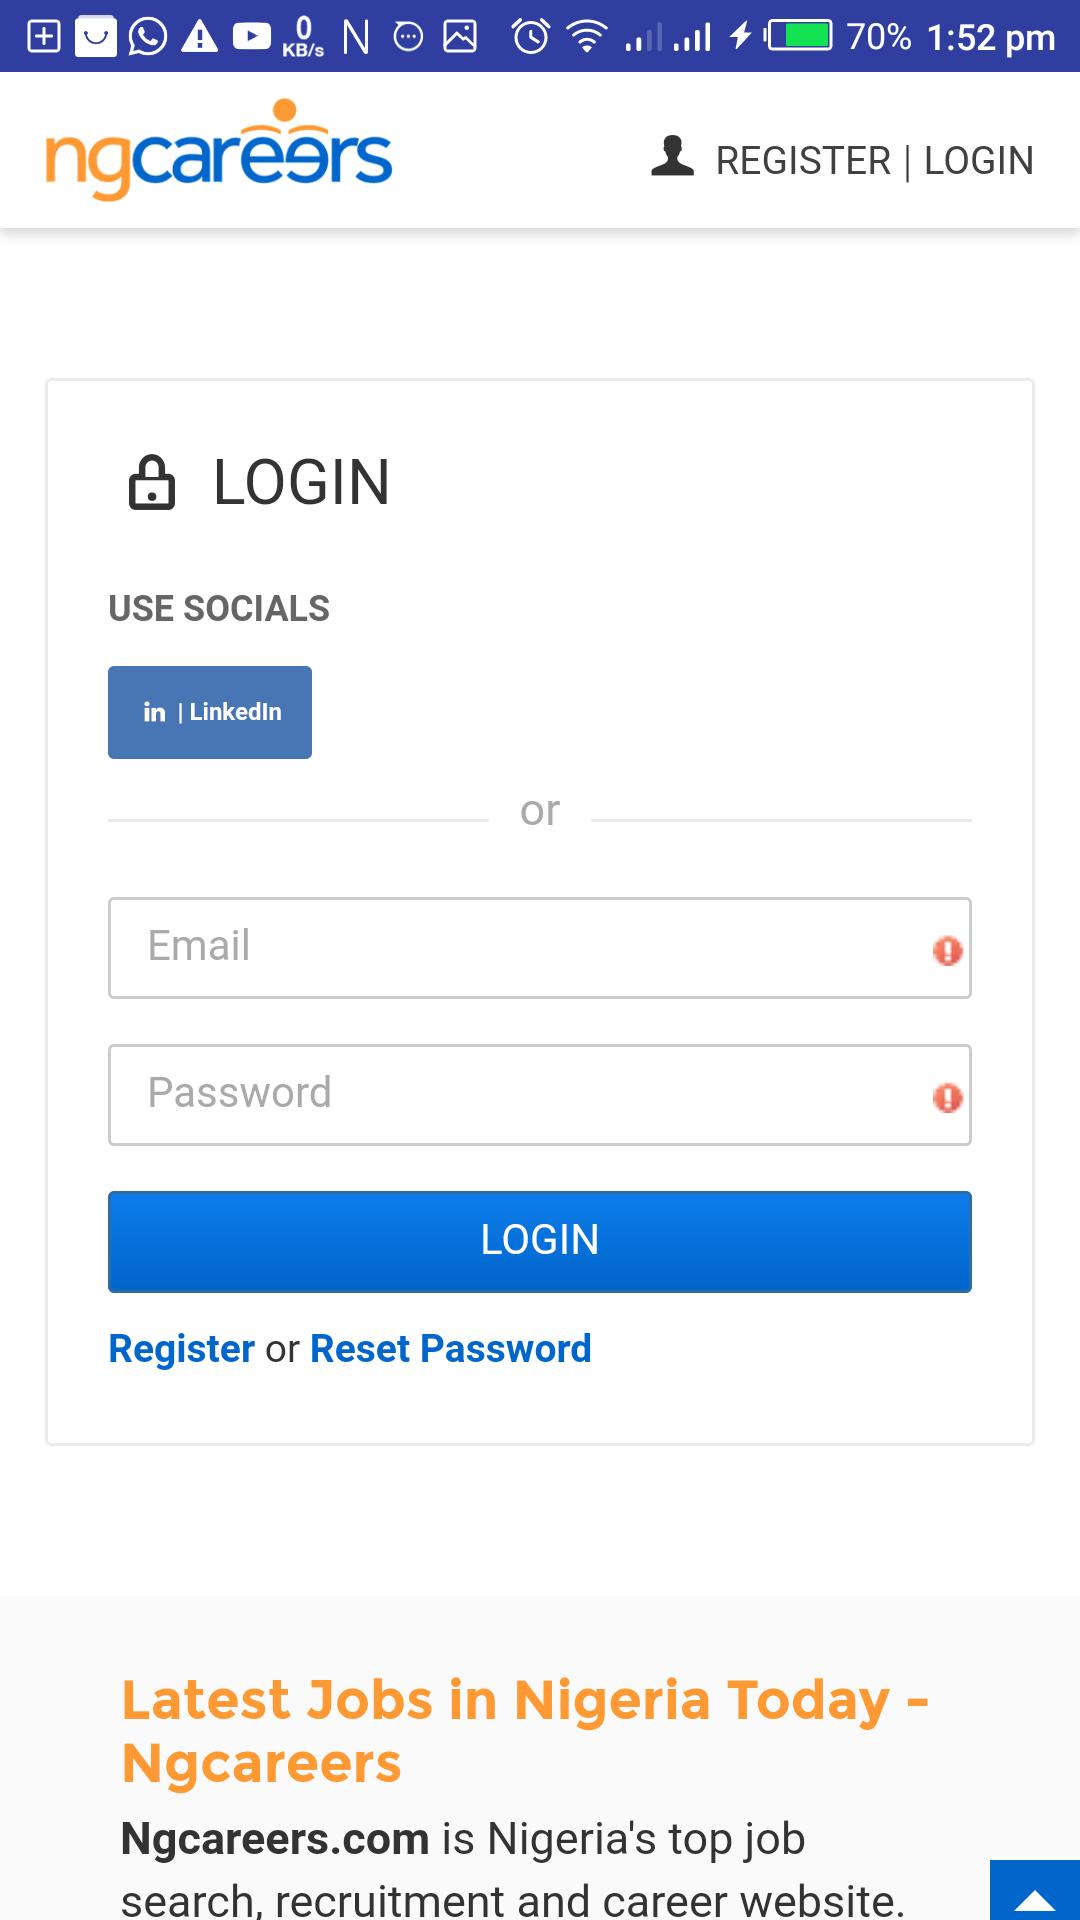
Task: Tap the alarm clock status icon
Action: [530, 37]
